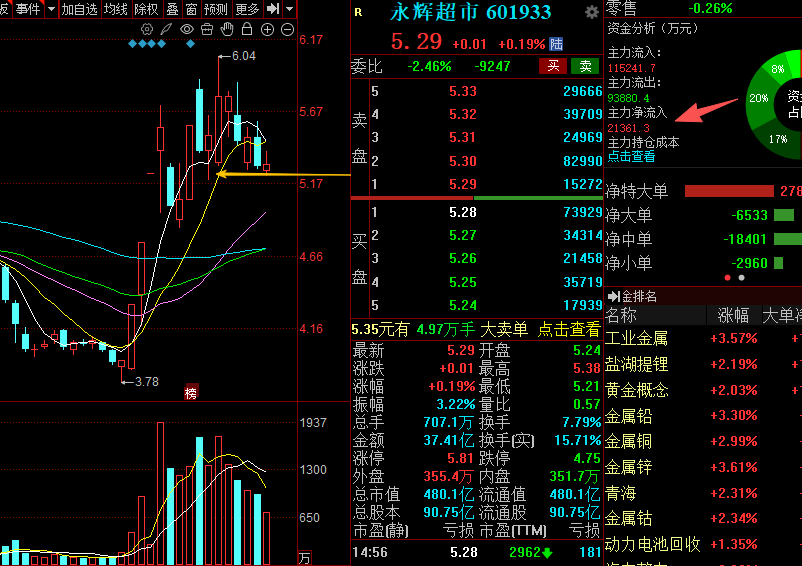Select the red pagination dot
The image size is (802, 566).
click(x=727, y=278)
